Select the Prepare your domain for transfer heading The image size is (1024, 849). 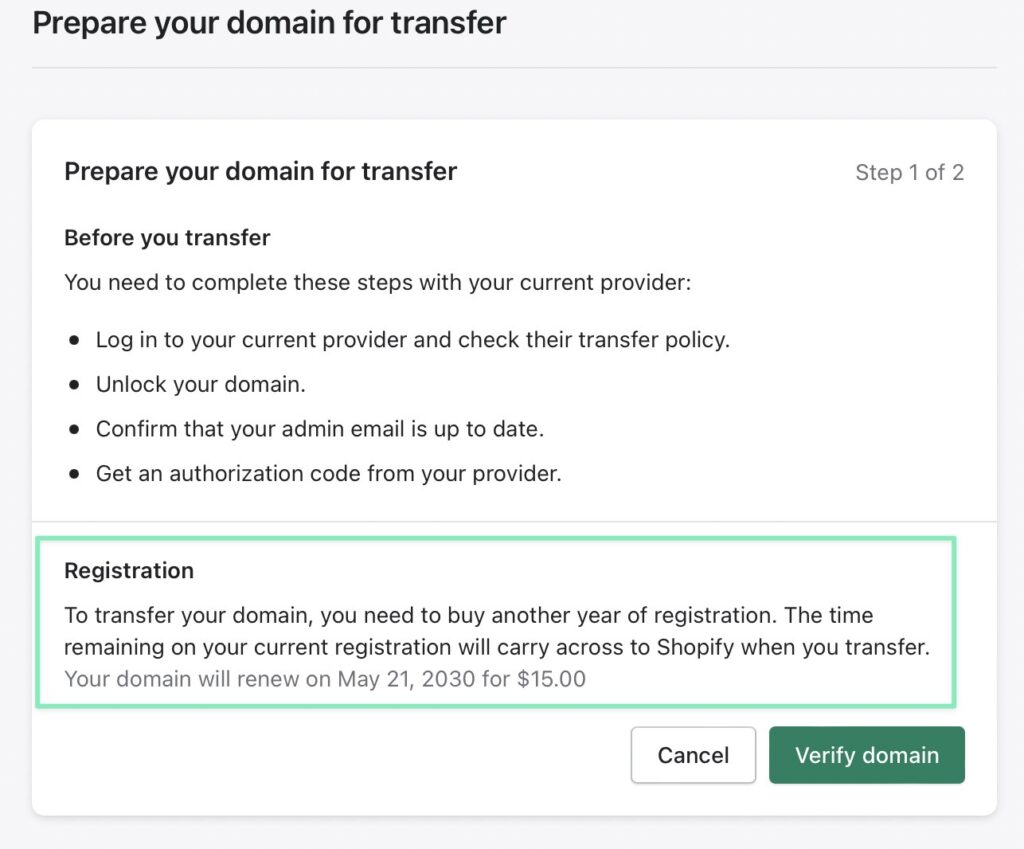259,171
